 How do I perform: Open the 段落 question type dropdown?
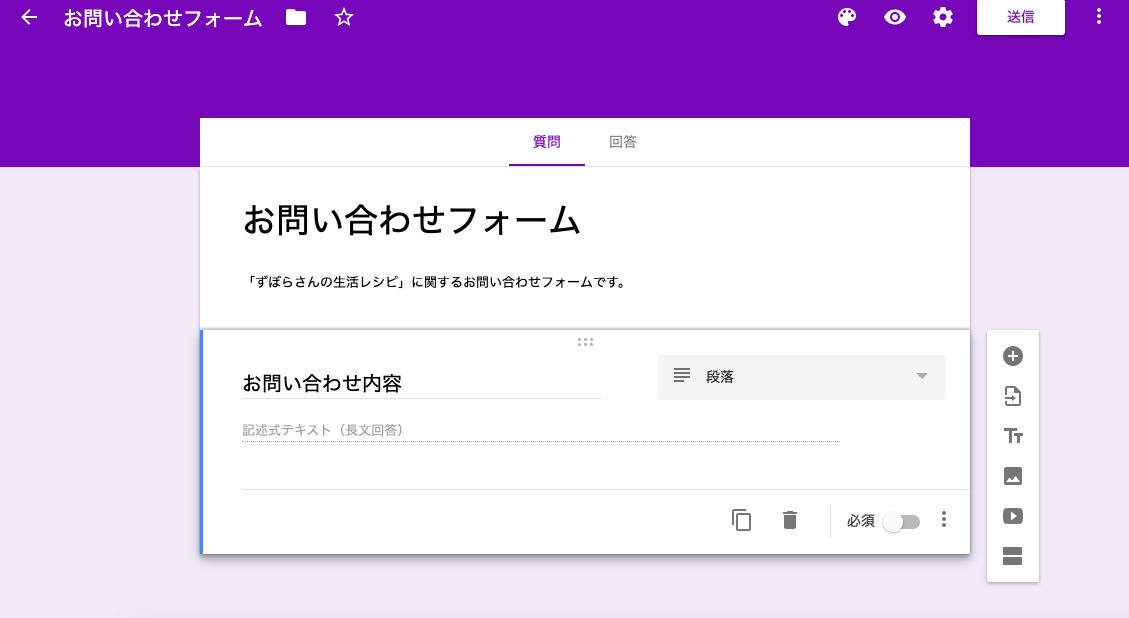(801, 377)
